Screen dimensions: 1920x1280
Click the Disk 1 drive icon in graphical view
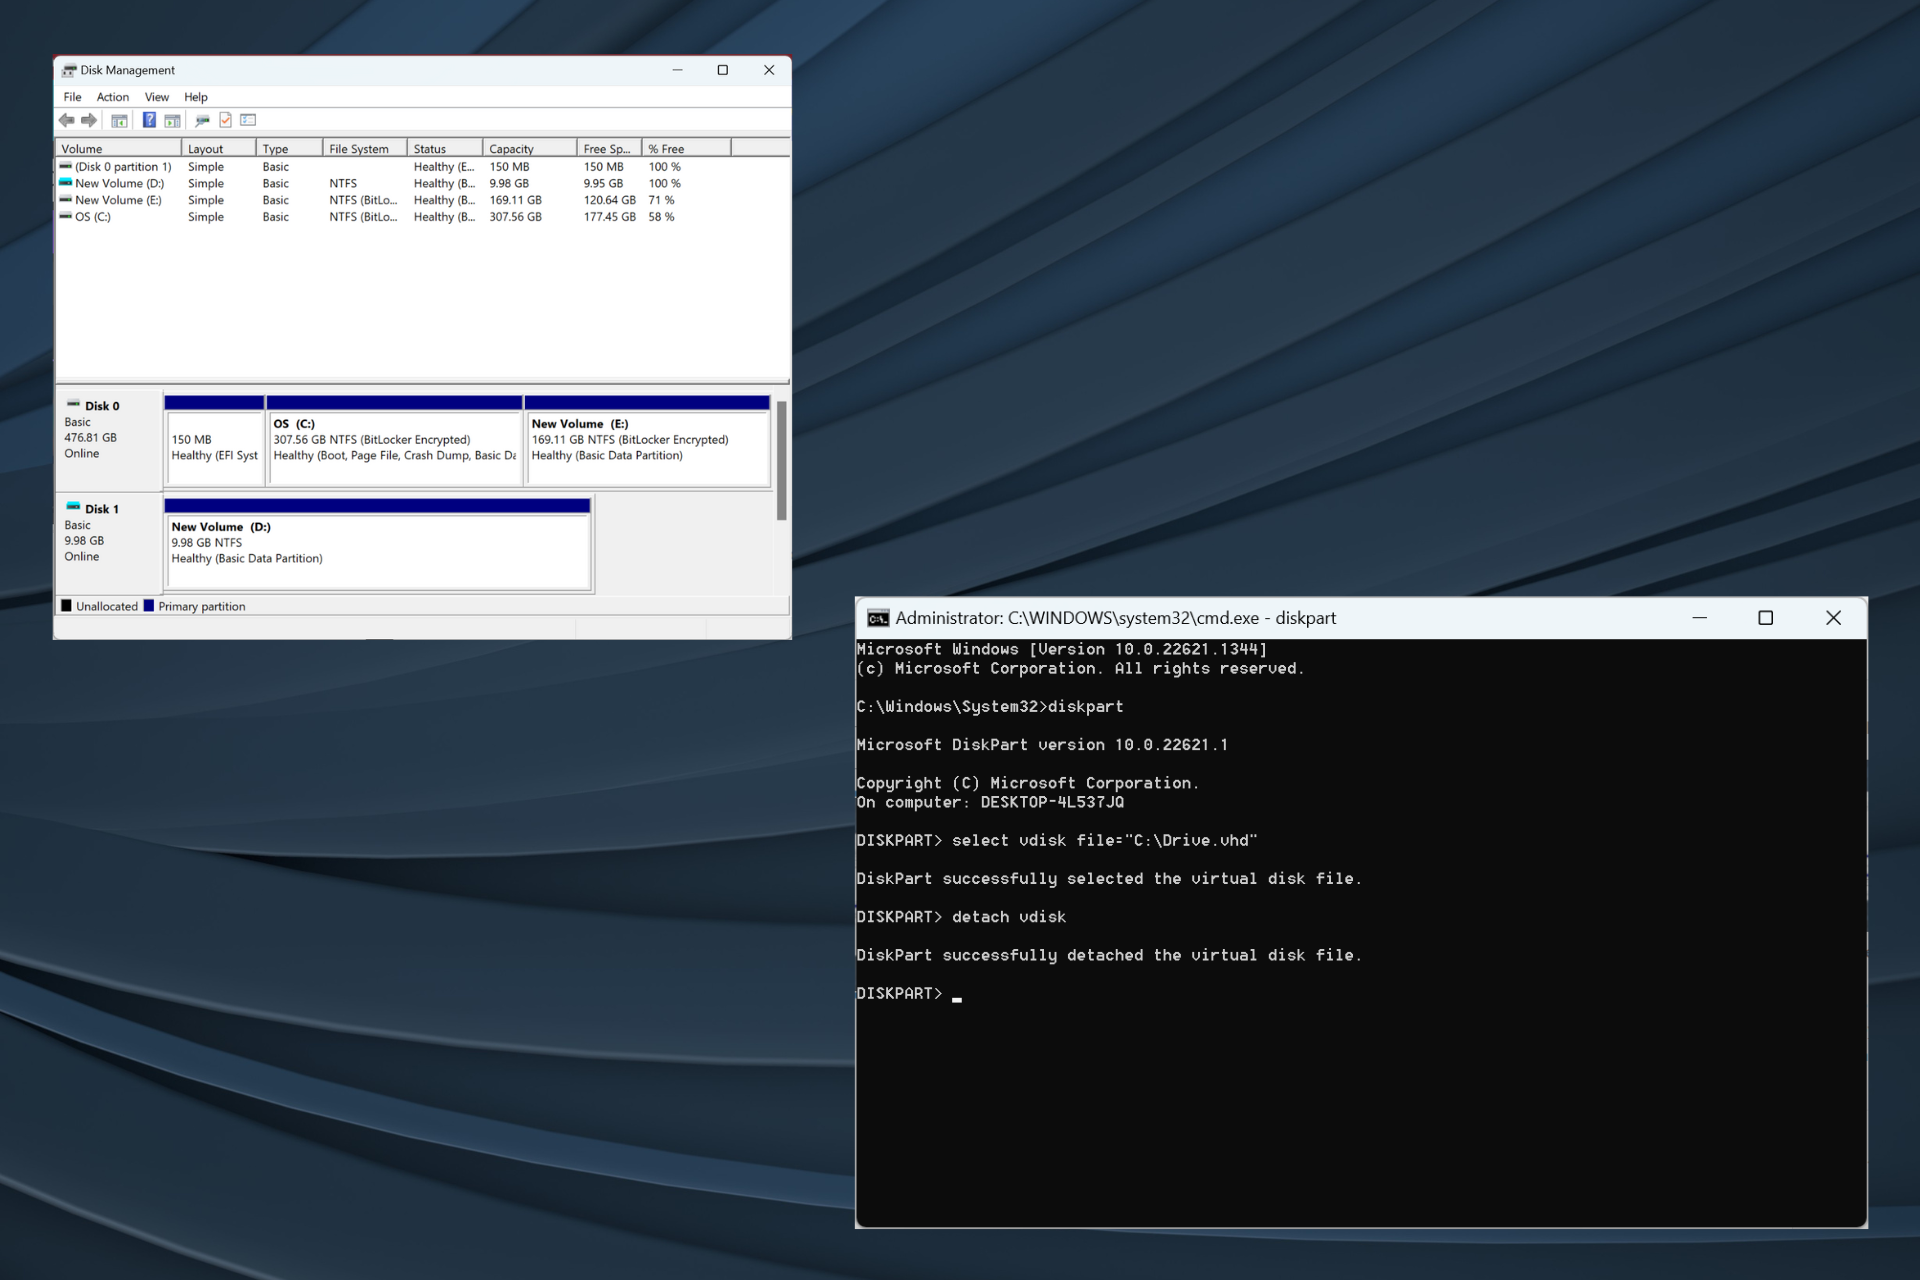pos(74,507)
